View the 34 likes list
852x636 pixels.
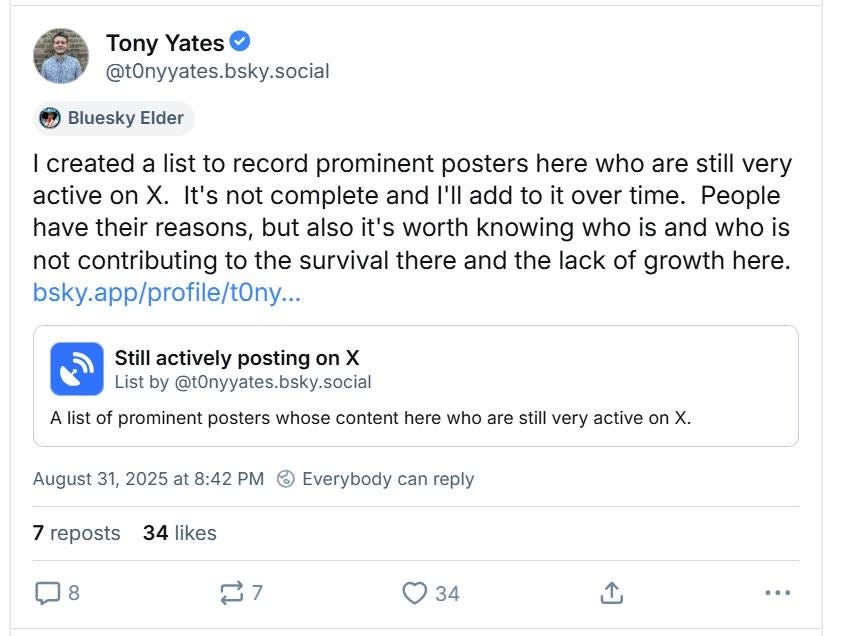[180, 533]
